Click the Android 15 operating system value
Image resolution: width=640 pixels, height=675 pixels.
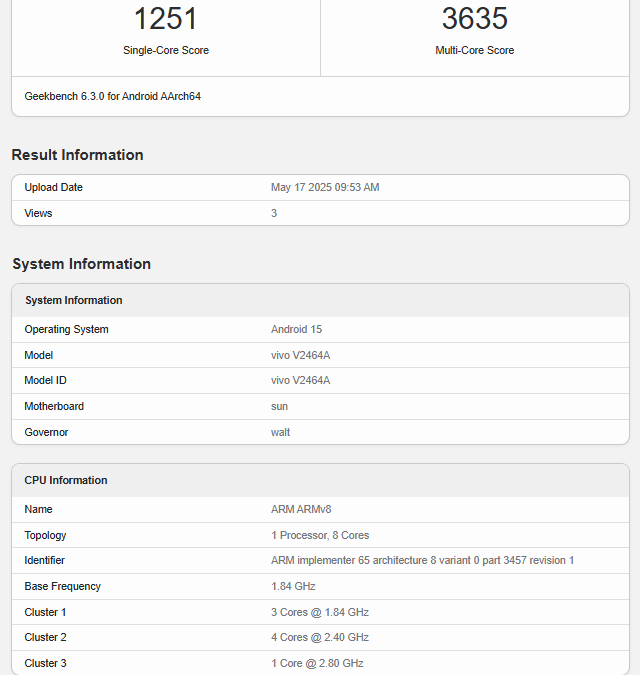[x=296, y=329]
